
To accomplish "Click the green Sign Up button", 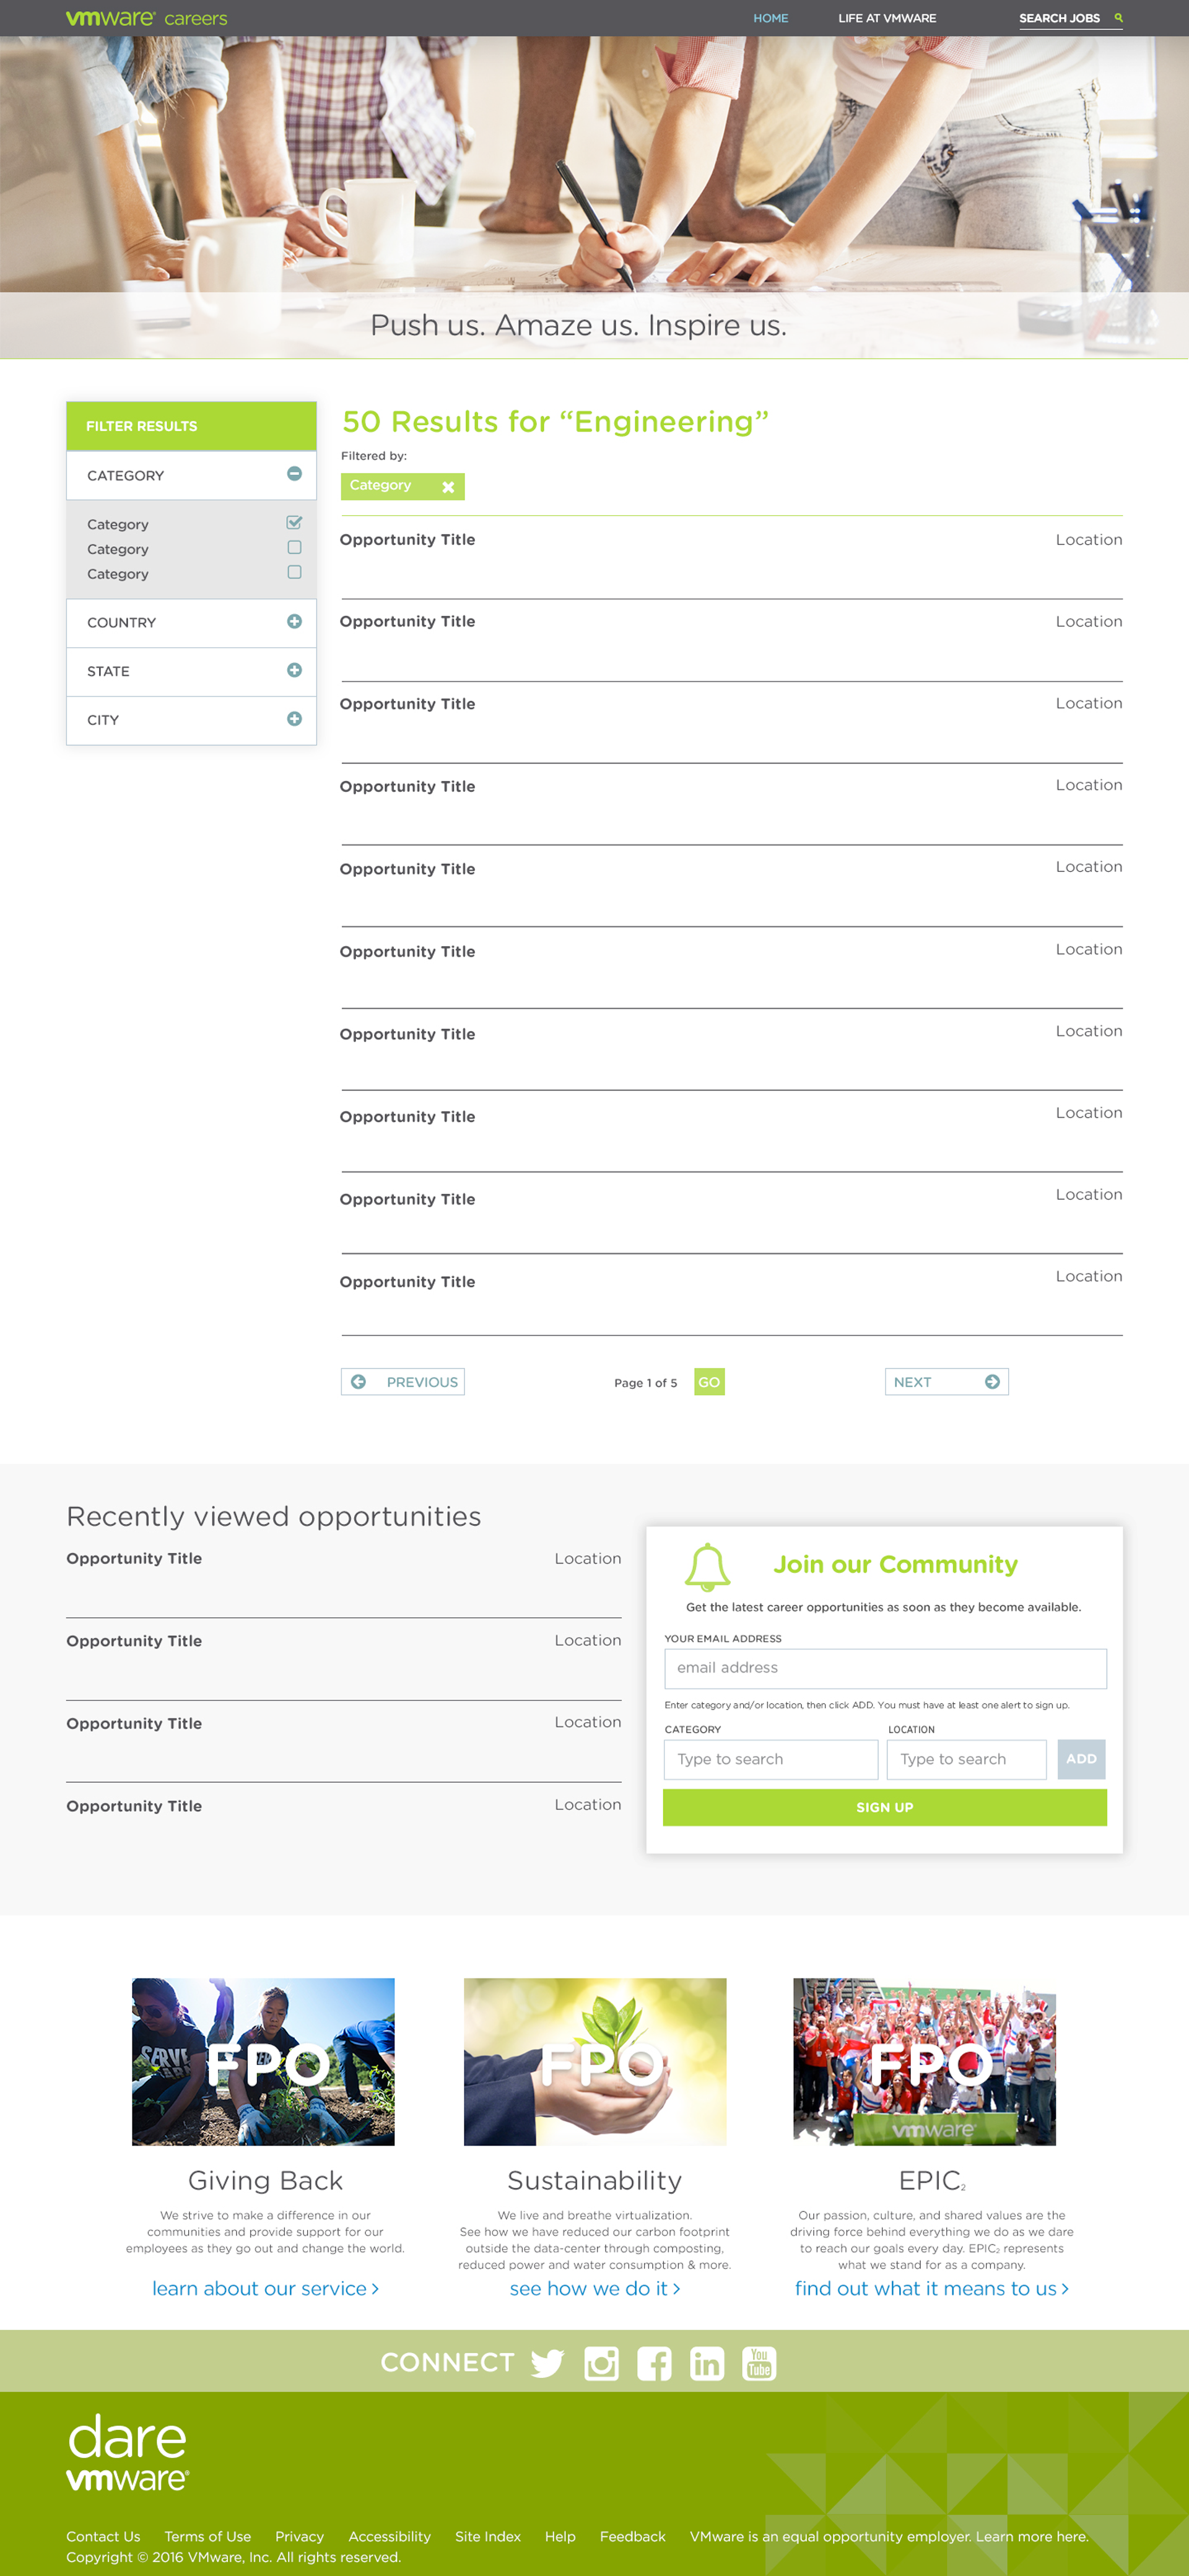I will [x=884, y=1807].
